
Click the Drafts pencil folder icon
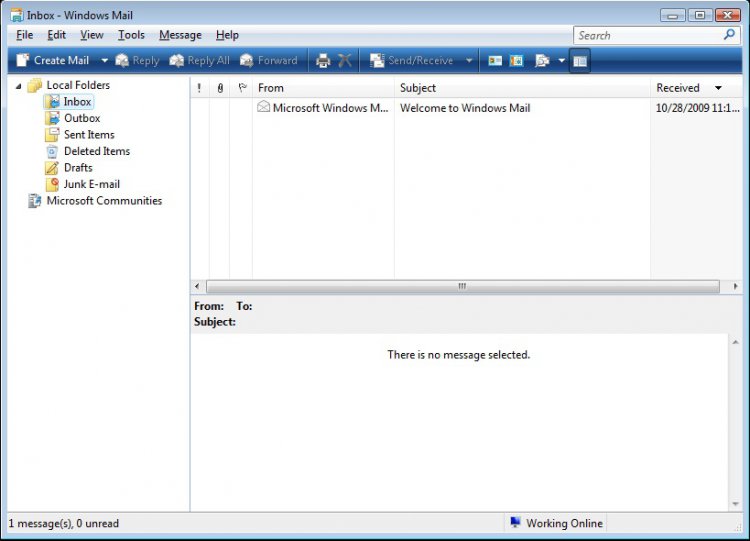pos(52,168)
